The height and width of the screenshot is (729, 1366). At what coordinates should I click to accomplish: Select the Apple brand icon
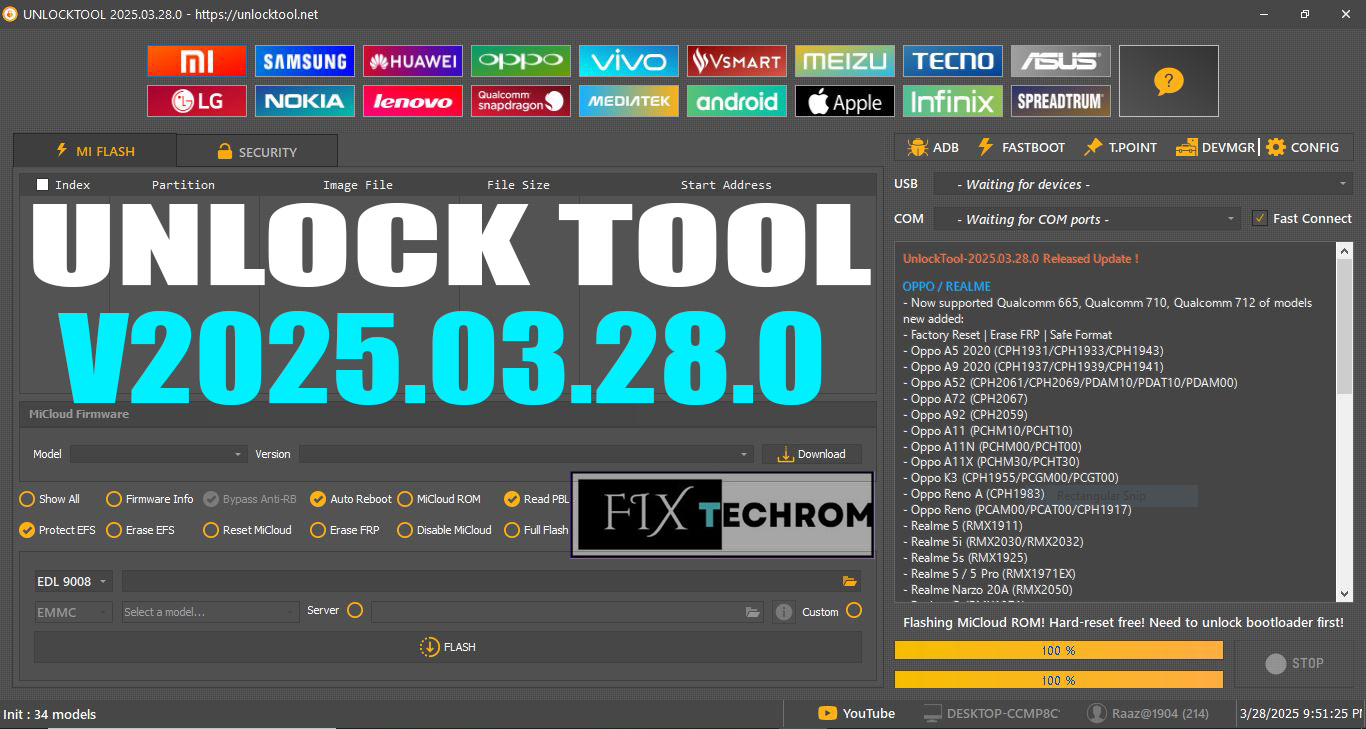(x=845, y=101)
